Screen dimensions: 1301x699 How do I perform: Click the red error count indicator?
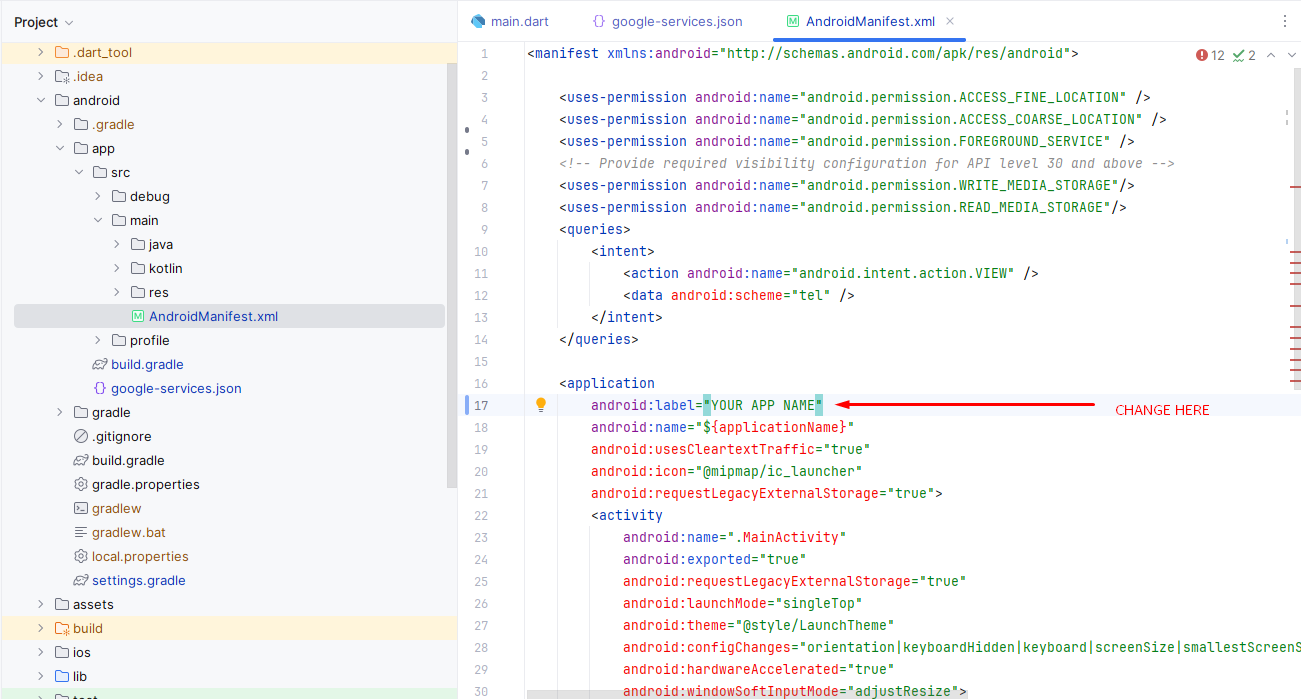point(1210,55)
